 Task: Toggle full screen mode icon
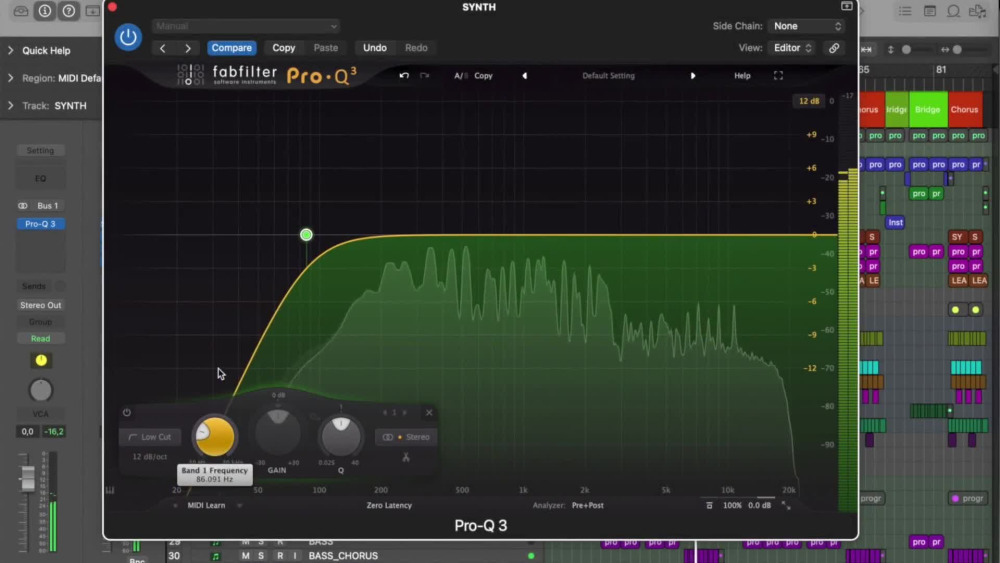pos(778,76)
